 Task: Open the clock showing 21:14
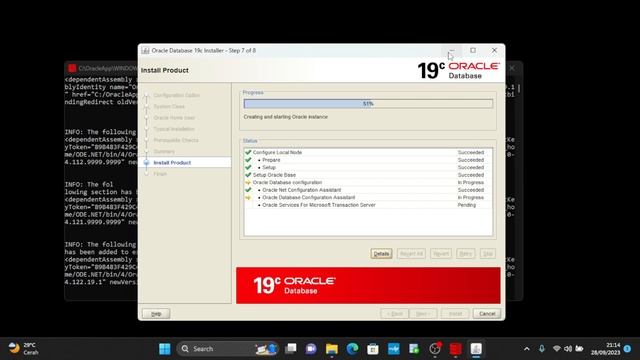(605, 349)
